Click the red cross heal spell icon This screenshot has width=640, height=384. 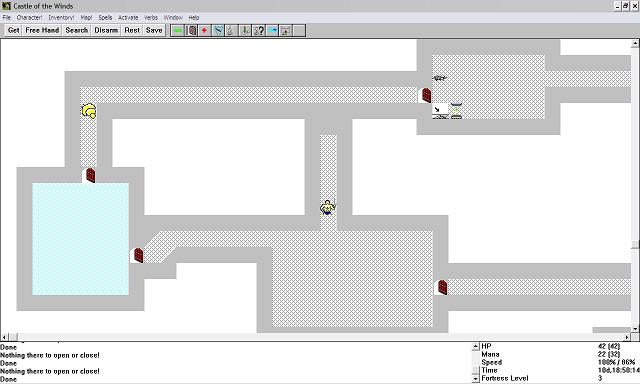click(204, 30)
